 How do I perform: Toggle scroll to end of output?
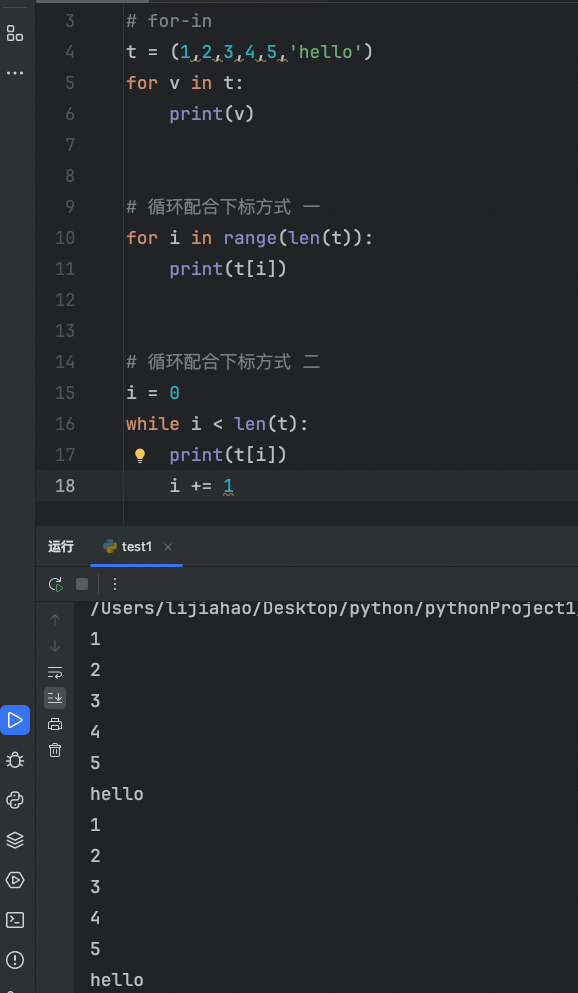55,698
